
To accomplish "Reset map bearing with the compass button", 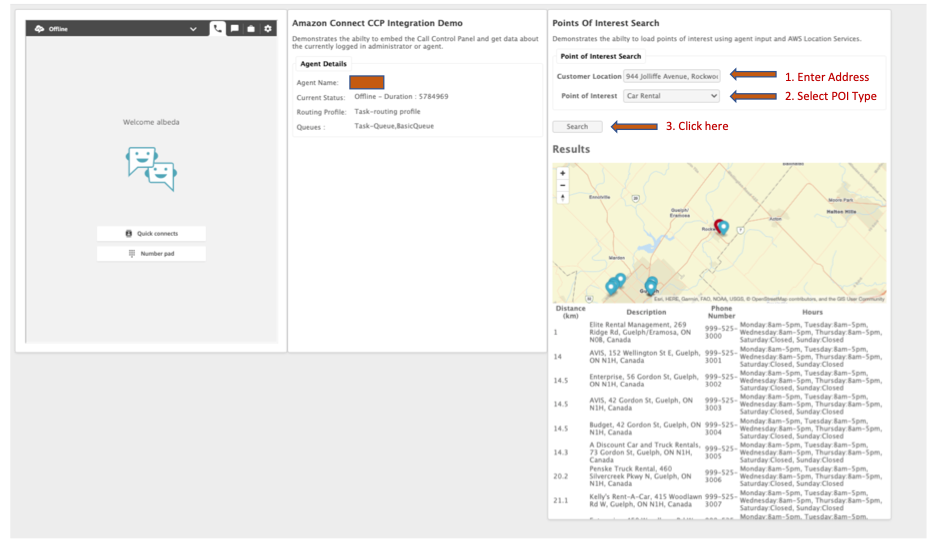I will tap(562, 198).
